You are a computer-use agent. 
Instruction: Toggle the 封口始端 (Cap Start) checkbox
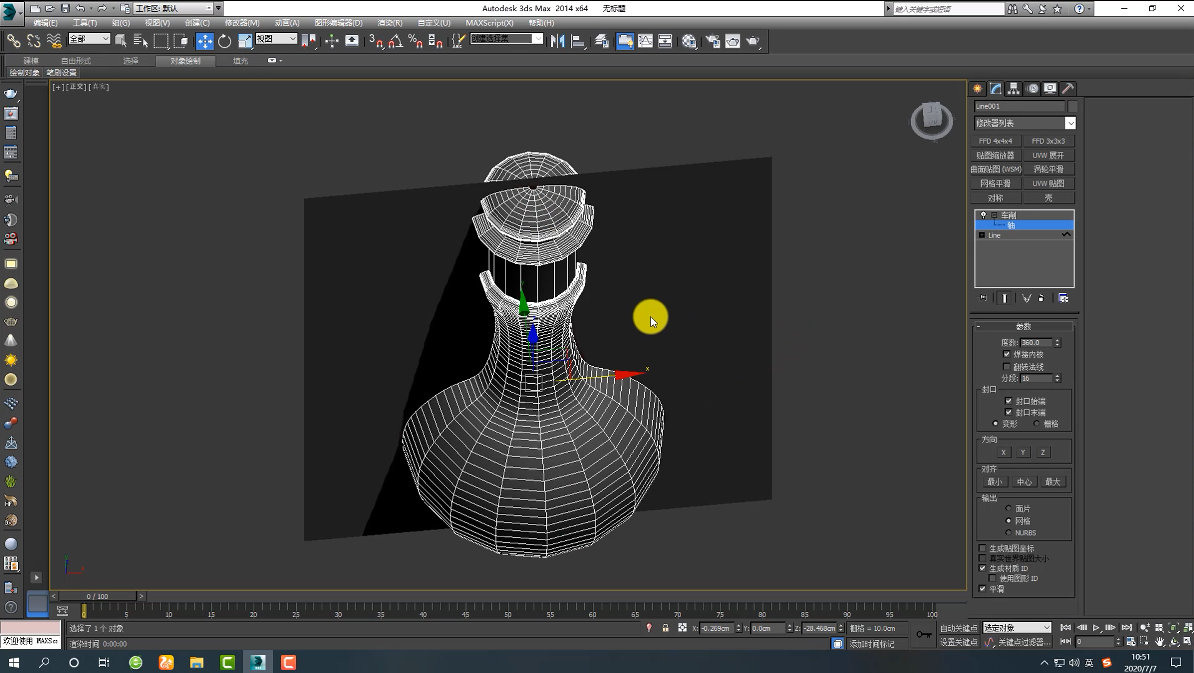pyautogui.click(x=1009, y=401)
